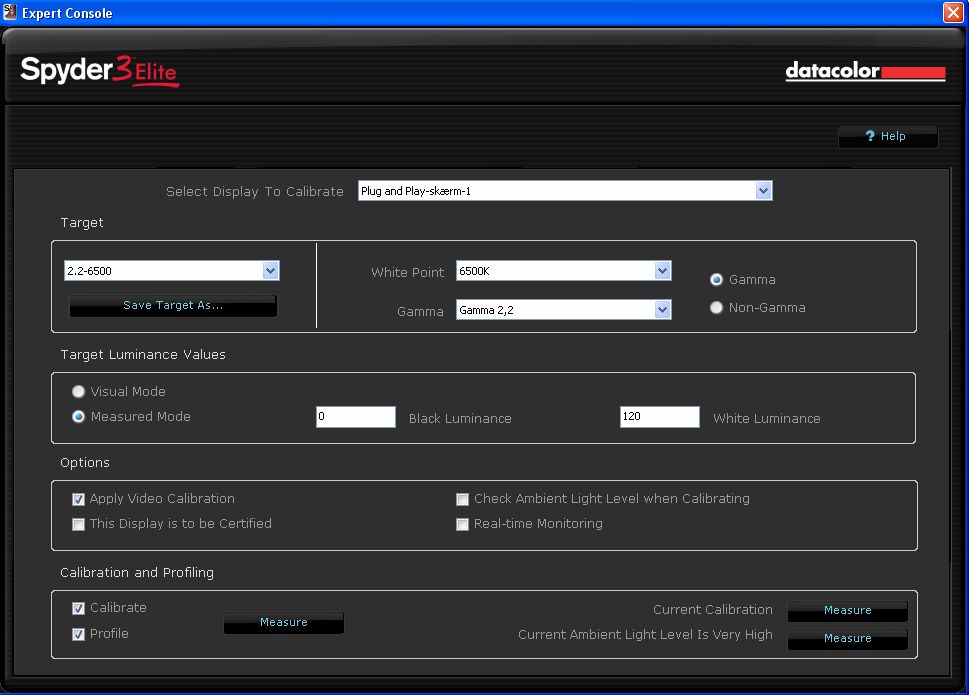
Task: Open the Gamma 2,2 dropdown
Action: [564, 310]
